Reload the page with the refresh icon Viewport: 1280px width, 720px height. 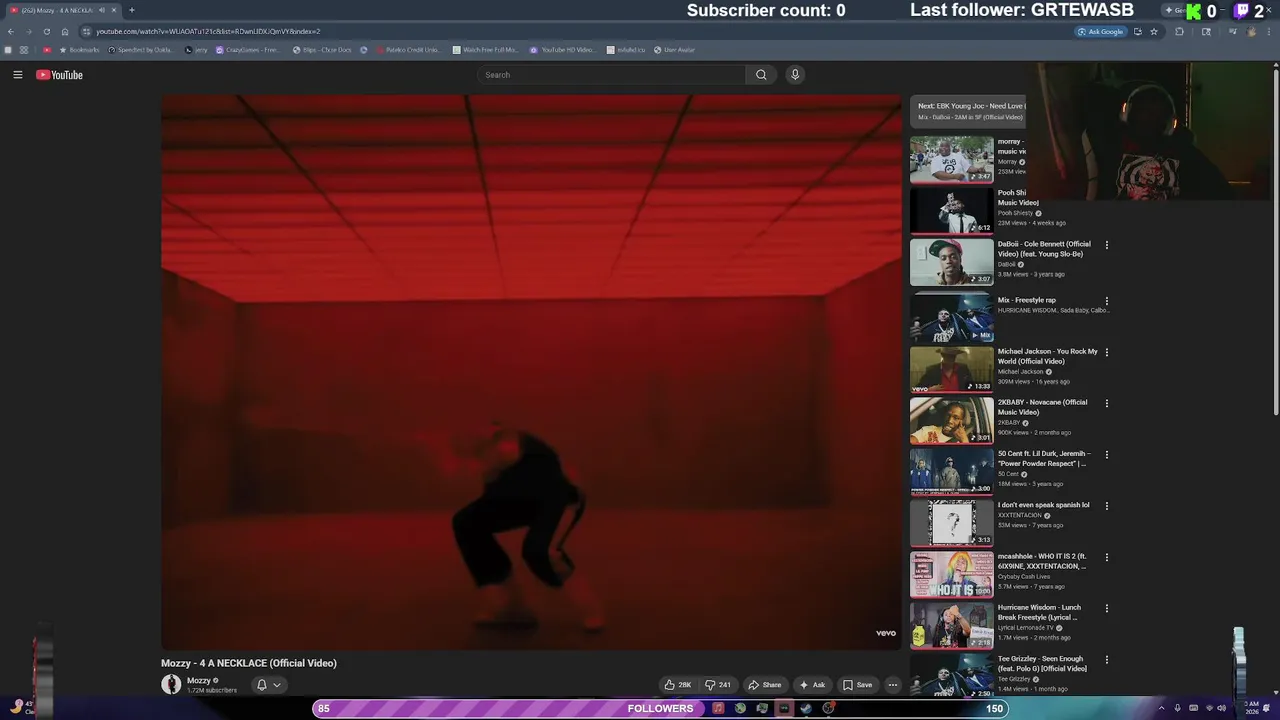[x=46, y=32]
